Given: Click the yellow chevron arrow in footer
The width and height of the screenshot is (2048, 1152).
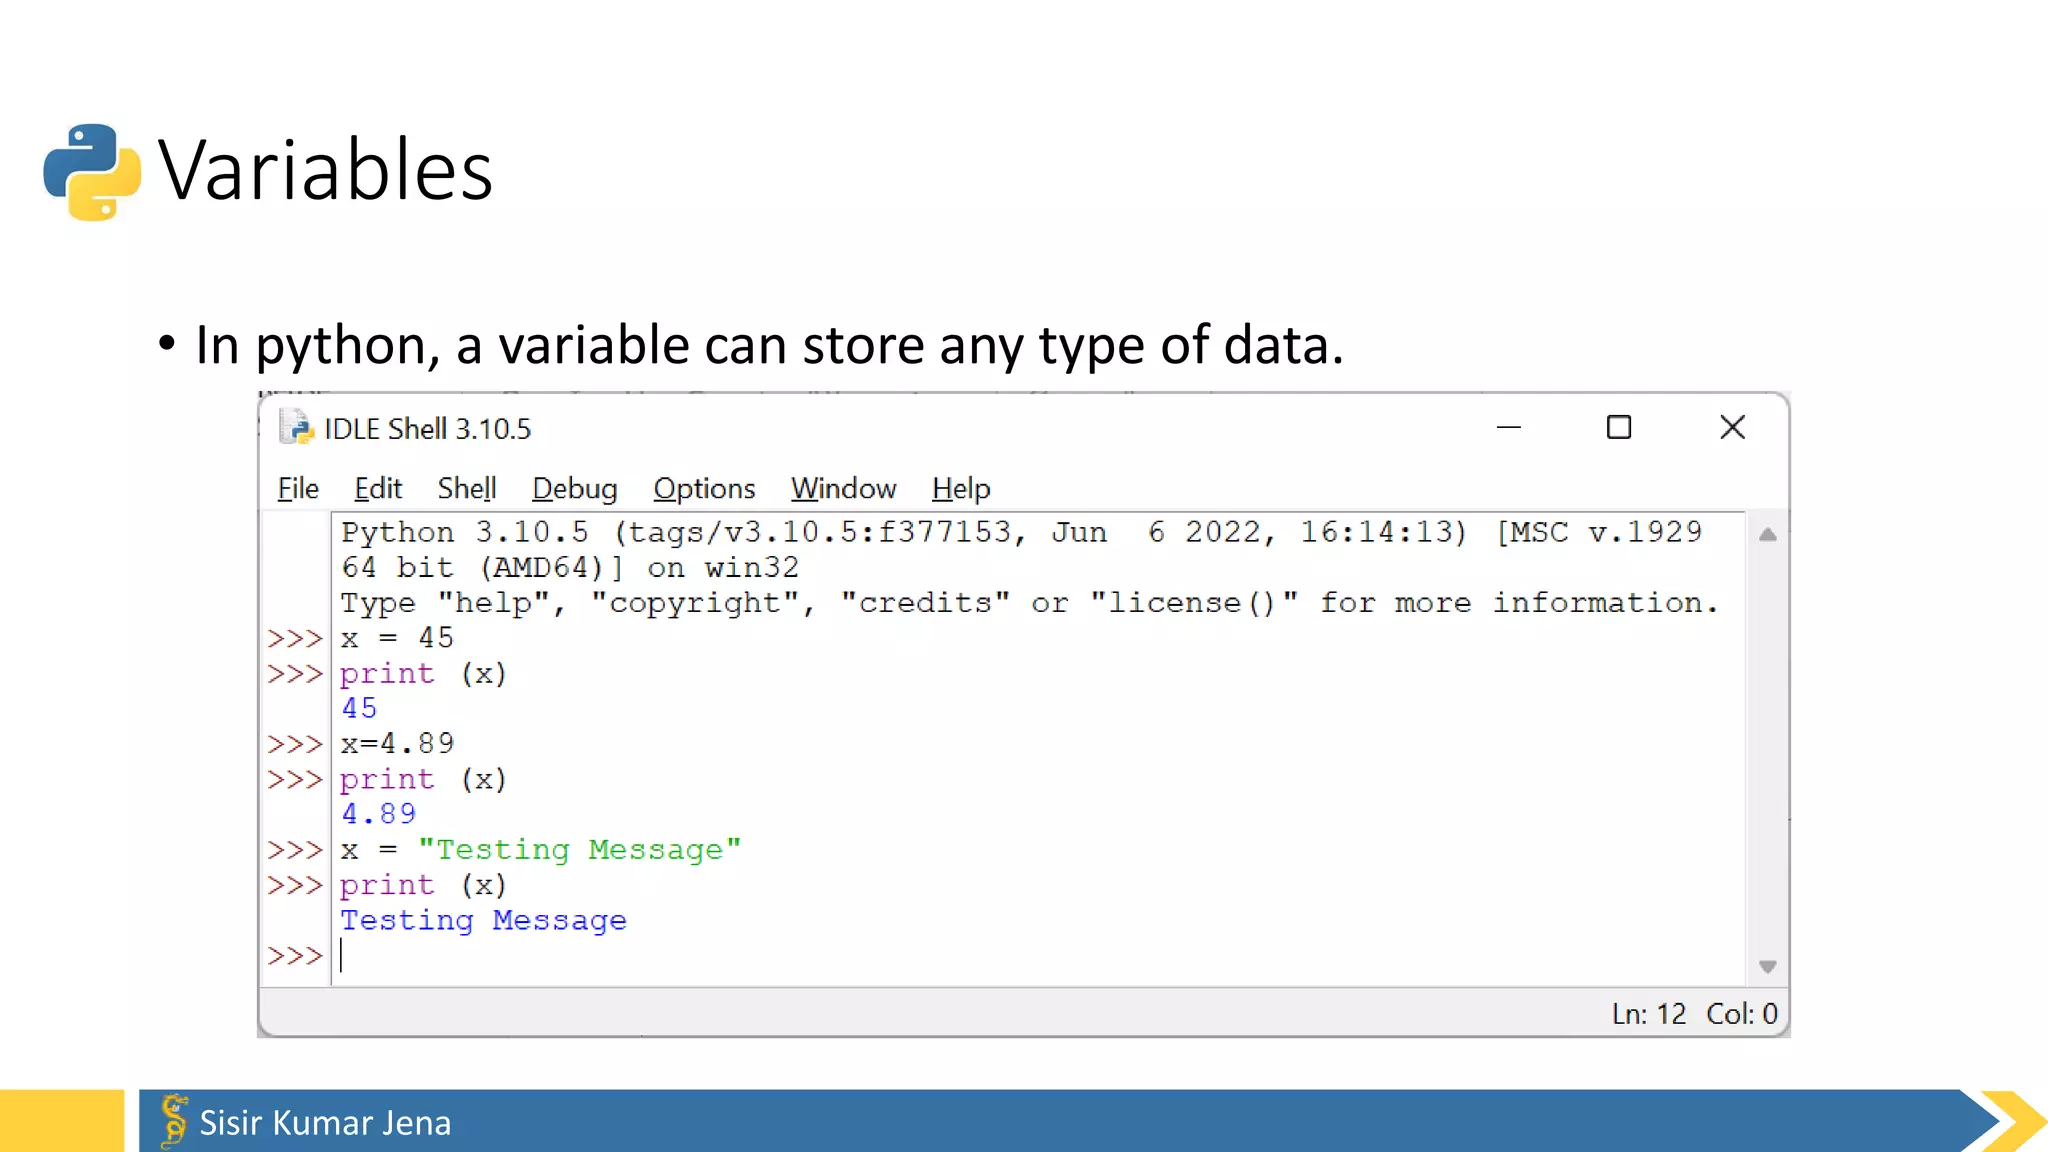Looking at the screenshot, I should pos(2015,1121).
